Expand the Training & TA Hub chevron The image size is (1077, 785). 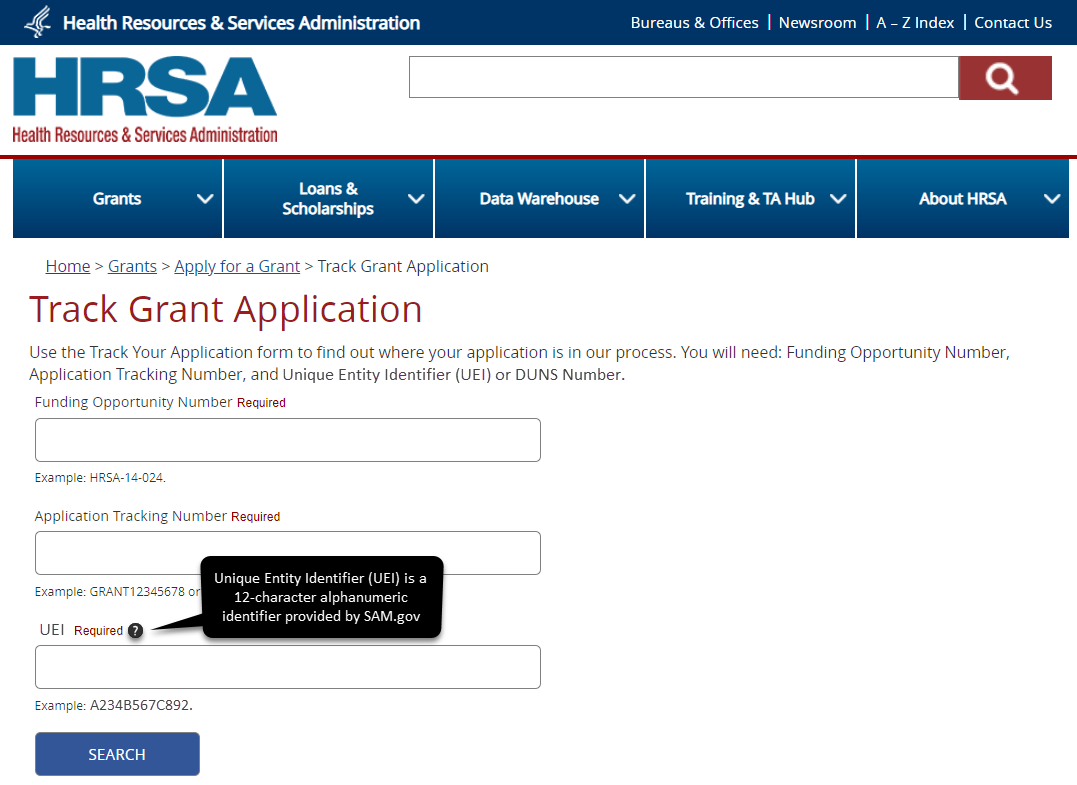837,199
